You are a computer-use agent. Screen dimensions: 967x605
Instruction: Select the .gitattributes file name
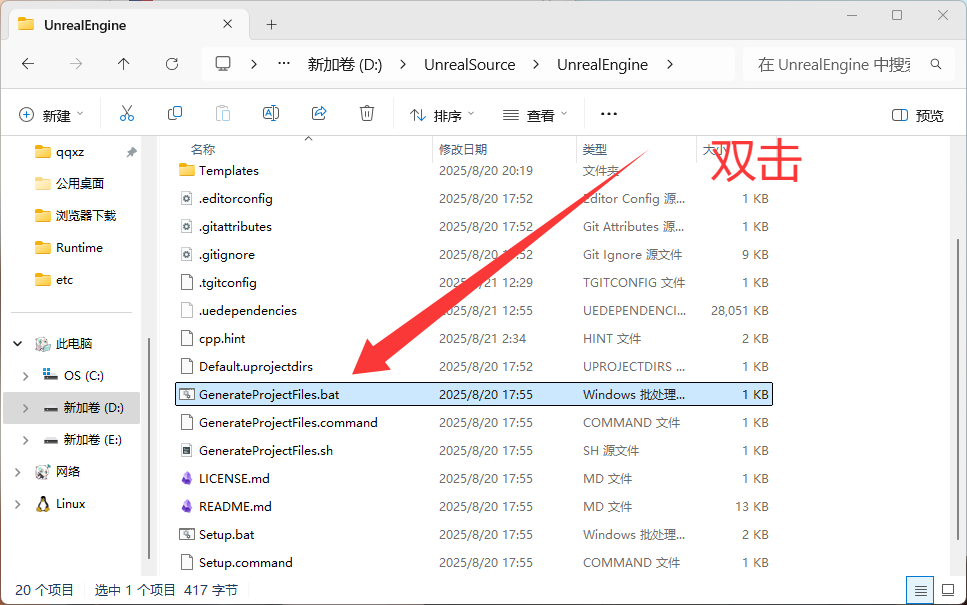click(235, 226)
